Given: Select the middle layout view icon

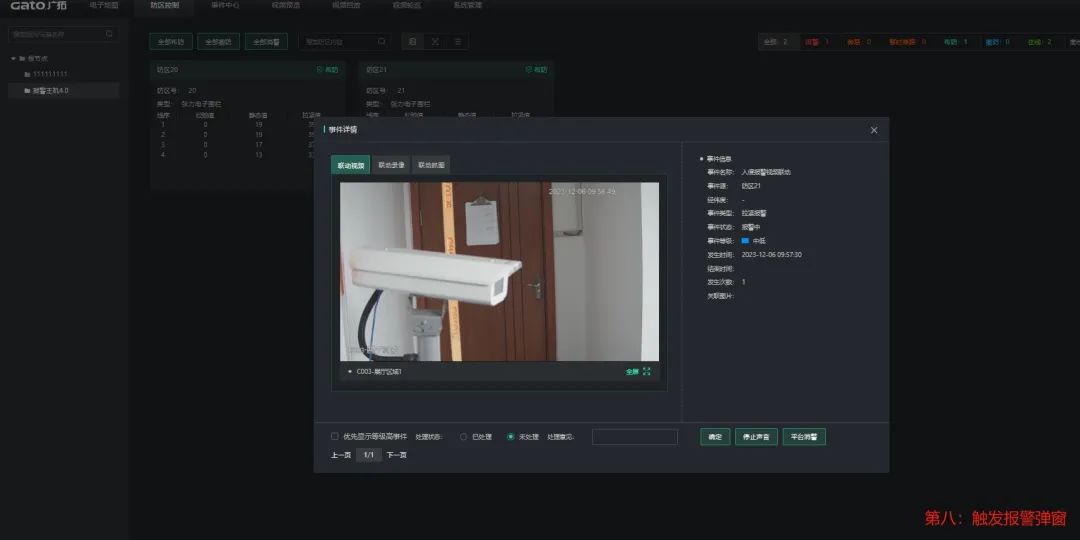Looking at the screenshot, I should [x=435, y=42].
